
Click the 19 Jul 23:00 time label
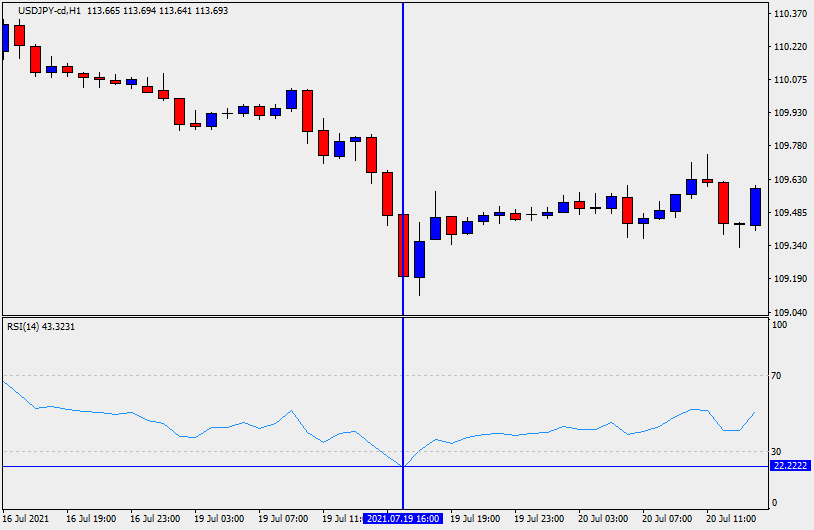[x=540, y=519]
